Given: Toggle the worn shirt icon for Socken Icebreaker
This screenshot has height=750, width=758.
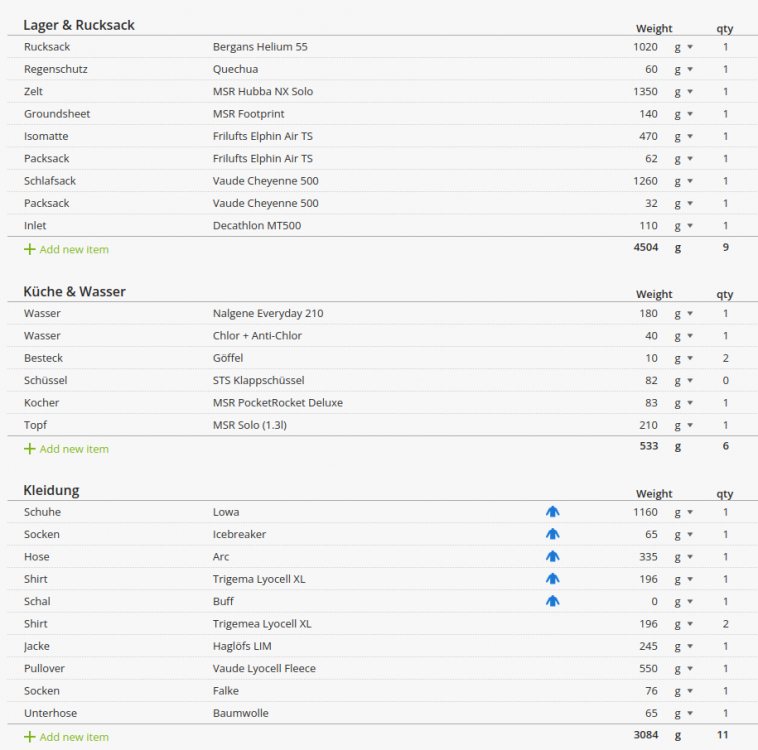Looking at the screenshot, I should coord(553,534).
